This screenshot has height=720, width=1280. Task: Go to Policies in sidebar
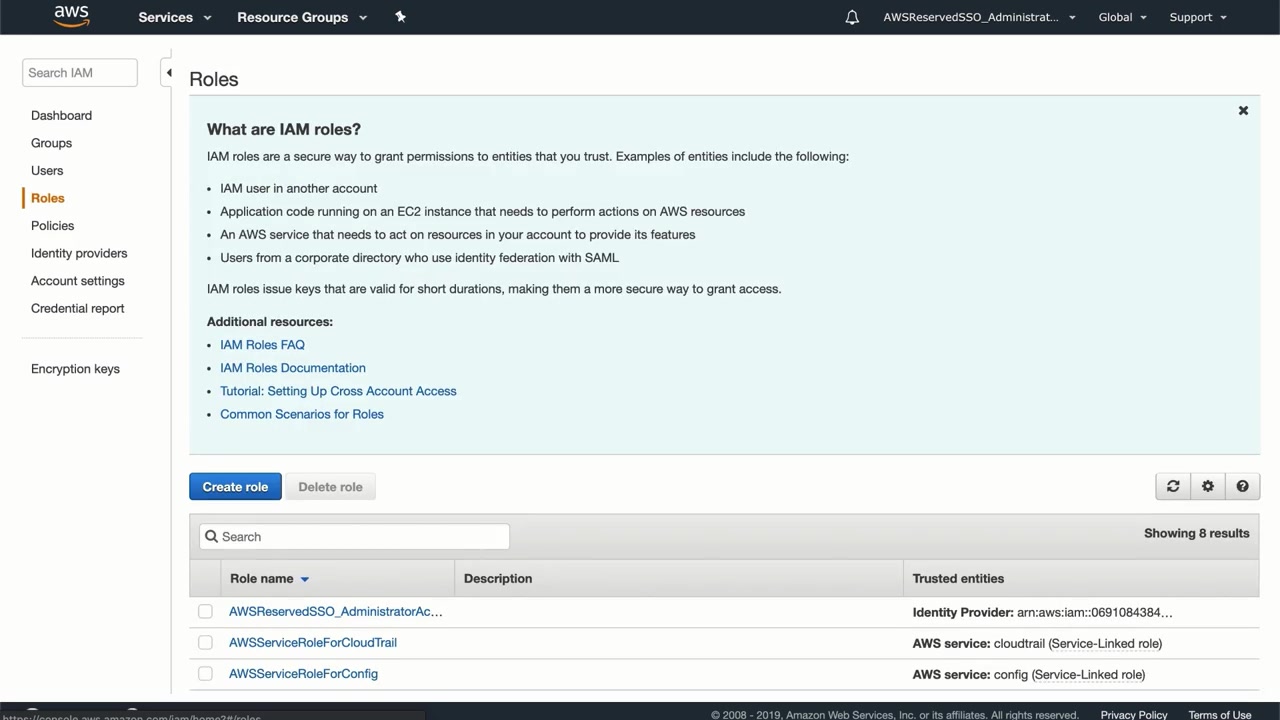[52, 225]
